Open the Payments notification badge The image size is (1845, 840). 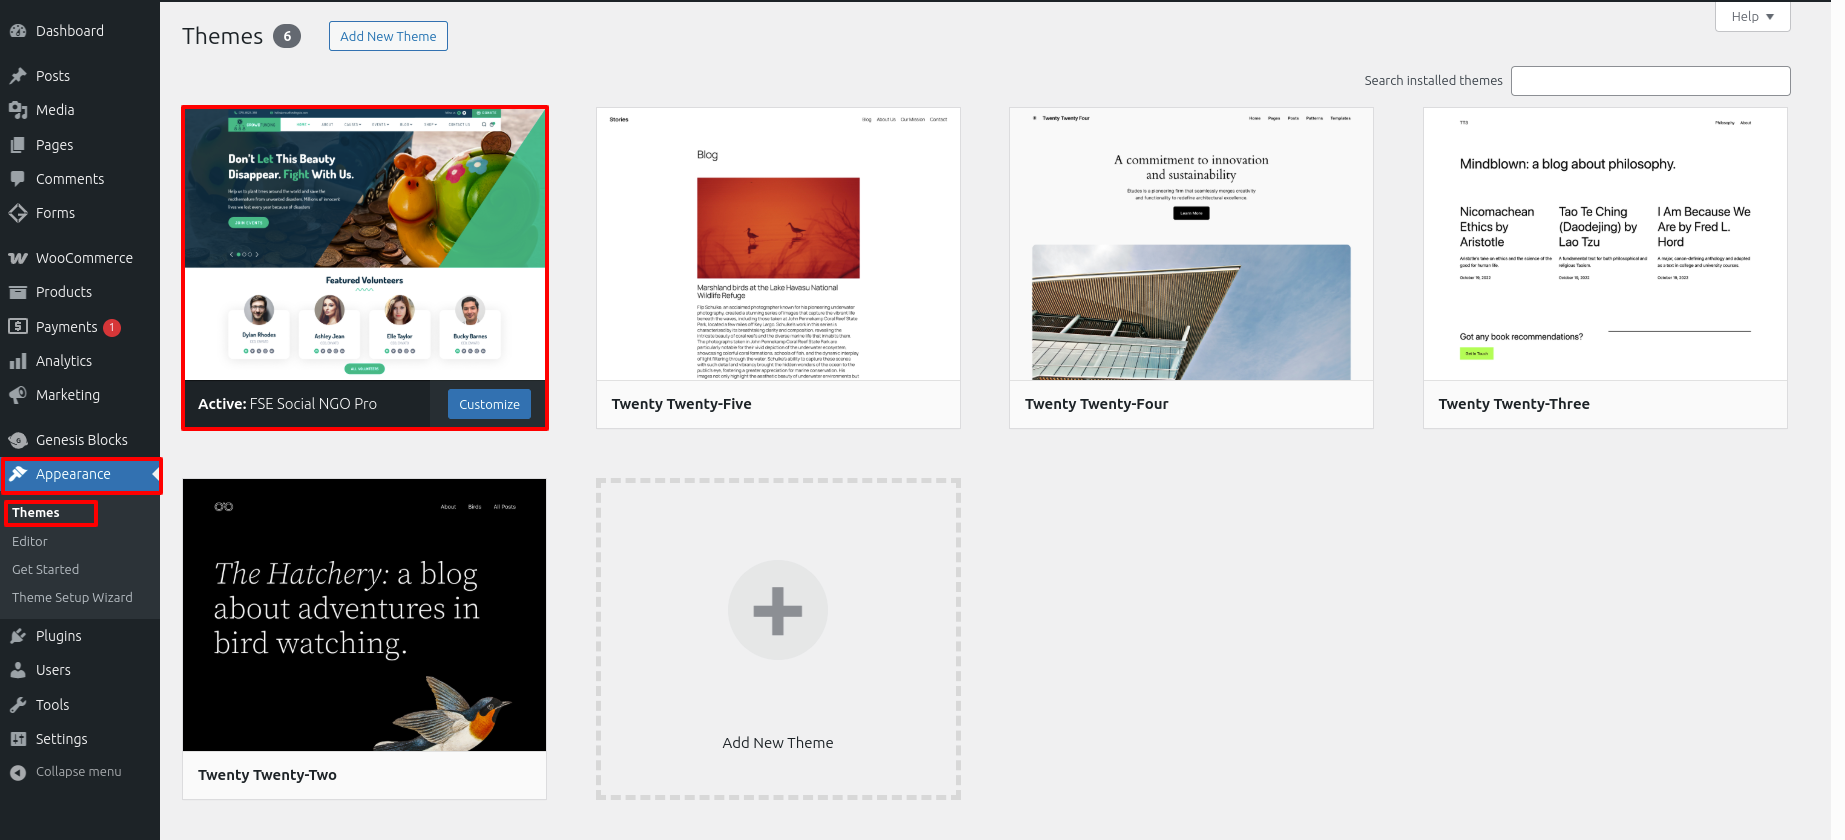(x=112, y=327)
